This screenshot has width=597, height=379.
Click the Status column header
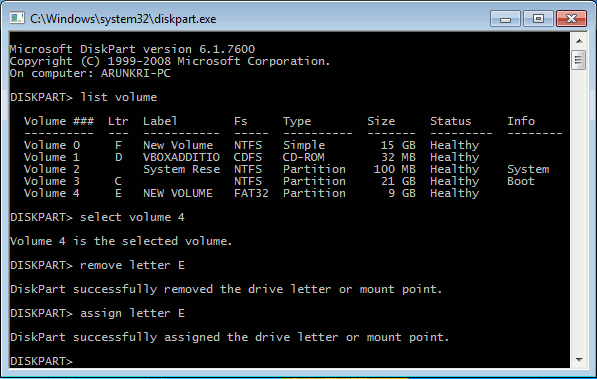(450, 121)
